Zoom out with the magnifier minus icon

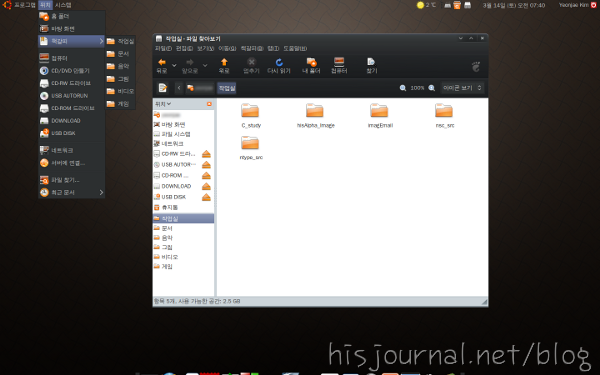[x=403, y=88]
